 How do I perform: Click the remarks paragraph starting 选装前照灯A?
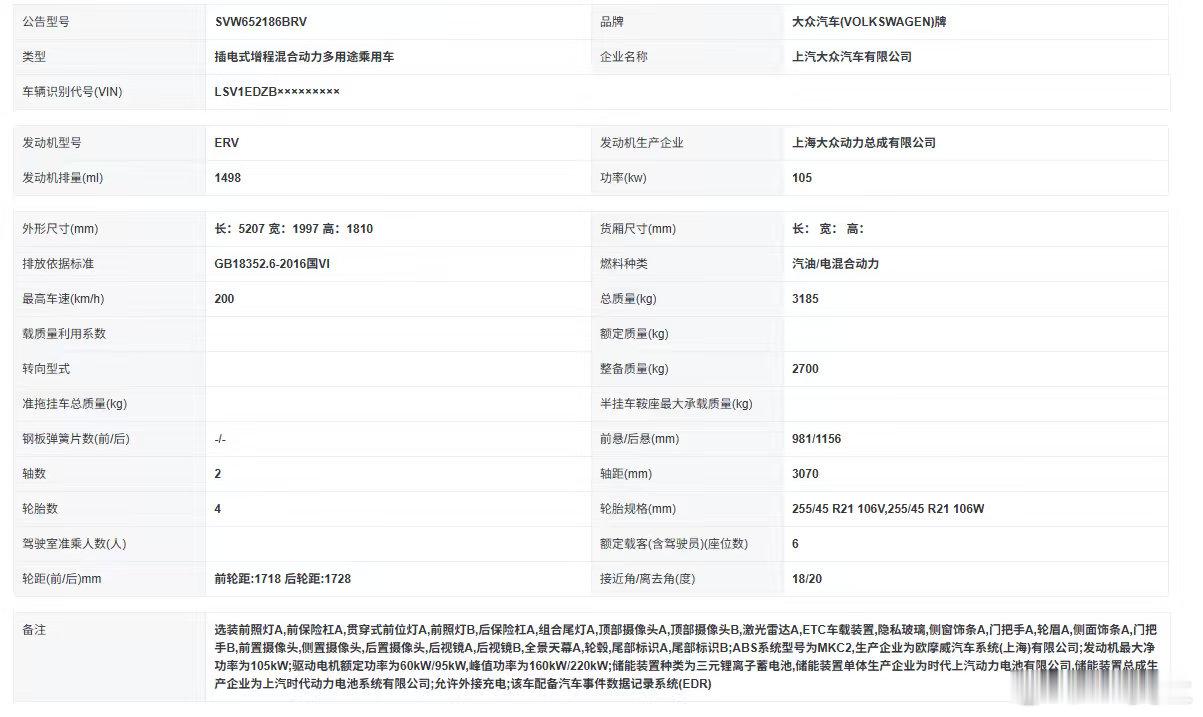pos(687,657)
